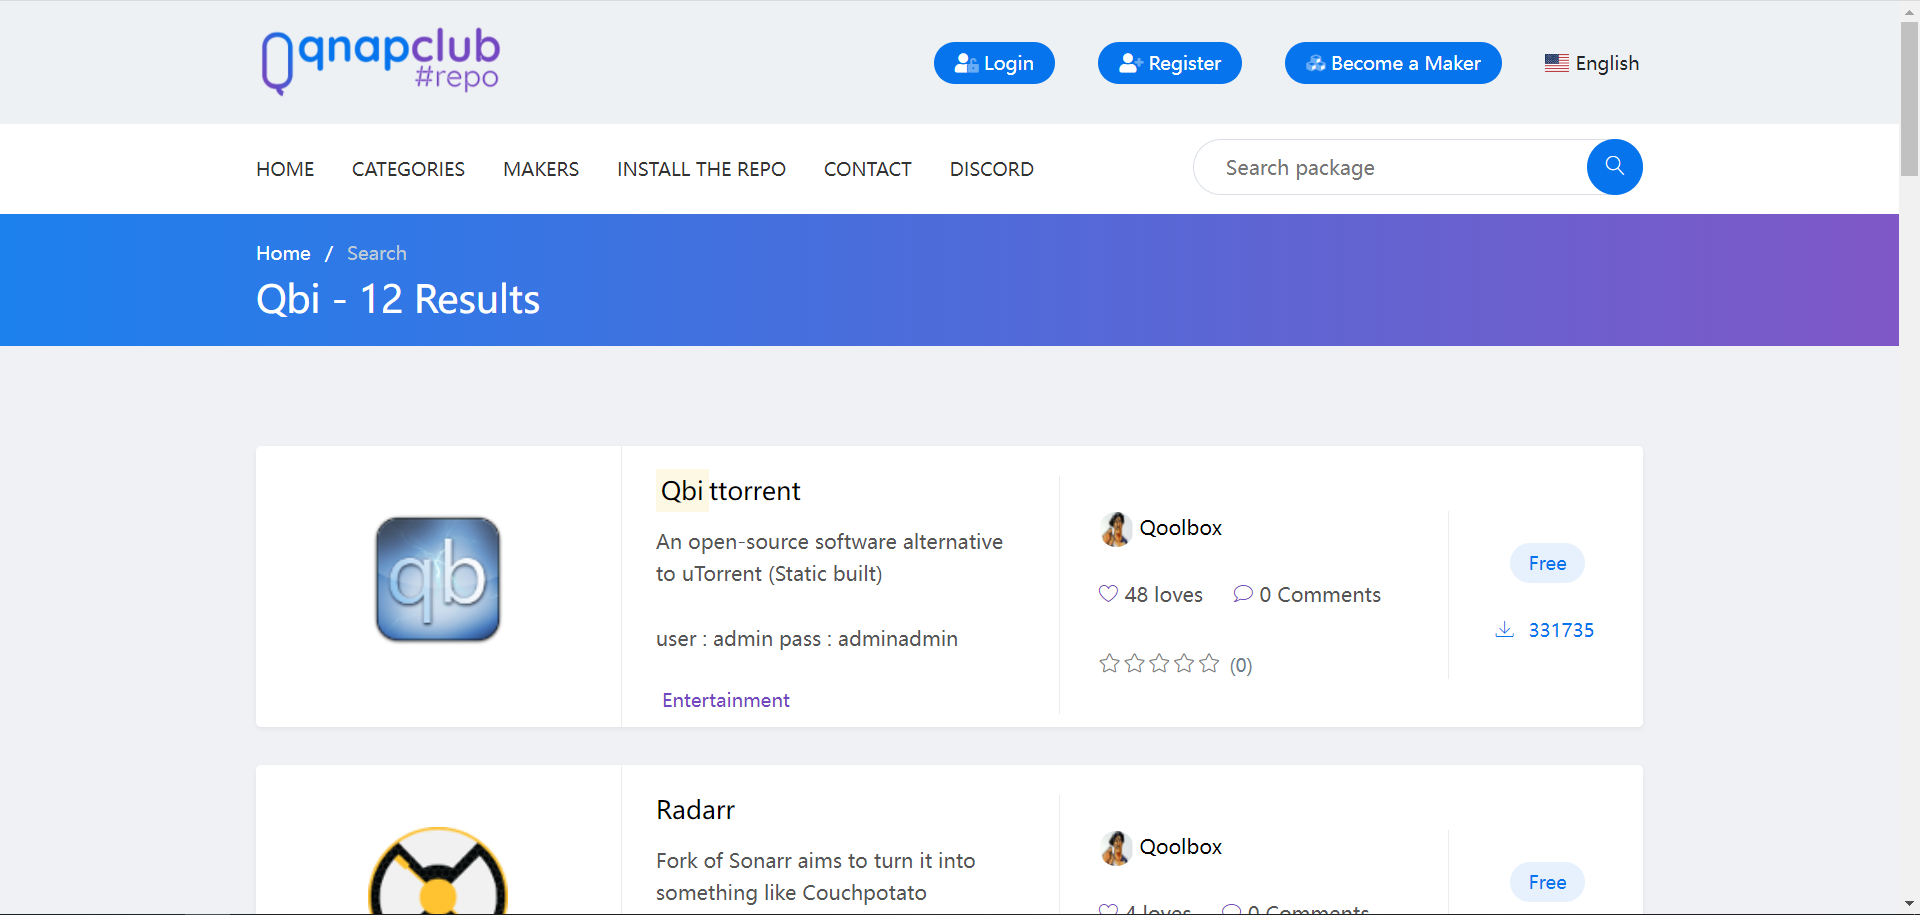1920x915 pixels.
Task: Click the US flag language icon
Action: (1557, 63)
